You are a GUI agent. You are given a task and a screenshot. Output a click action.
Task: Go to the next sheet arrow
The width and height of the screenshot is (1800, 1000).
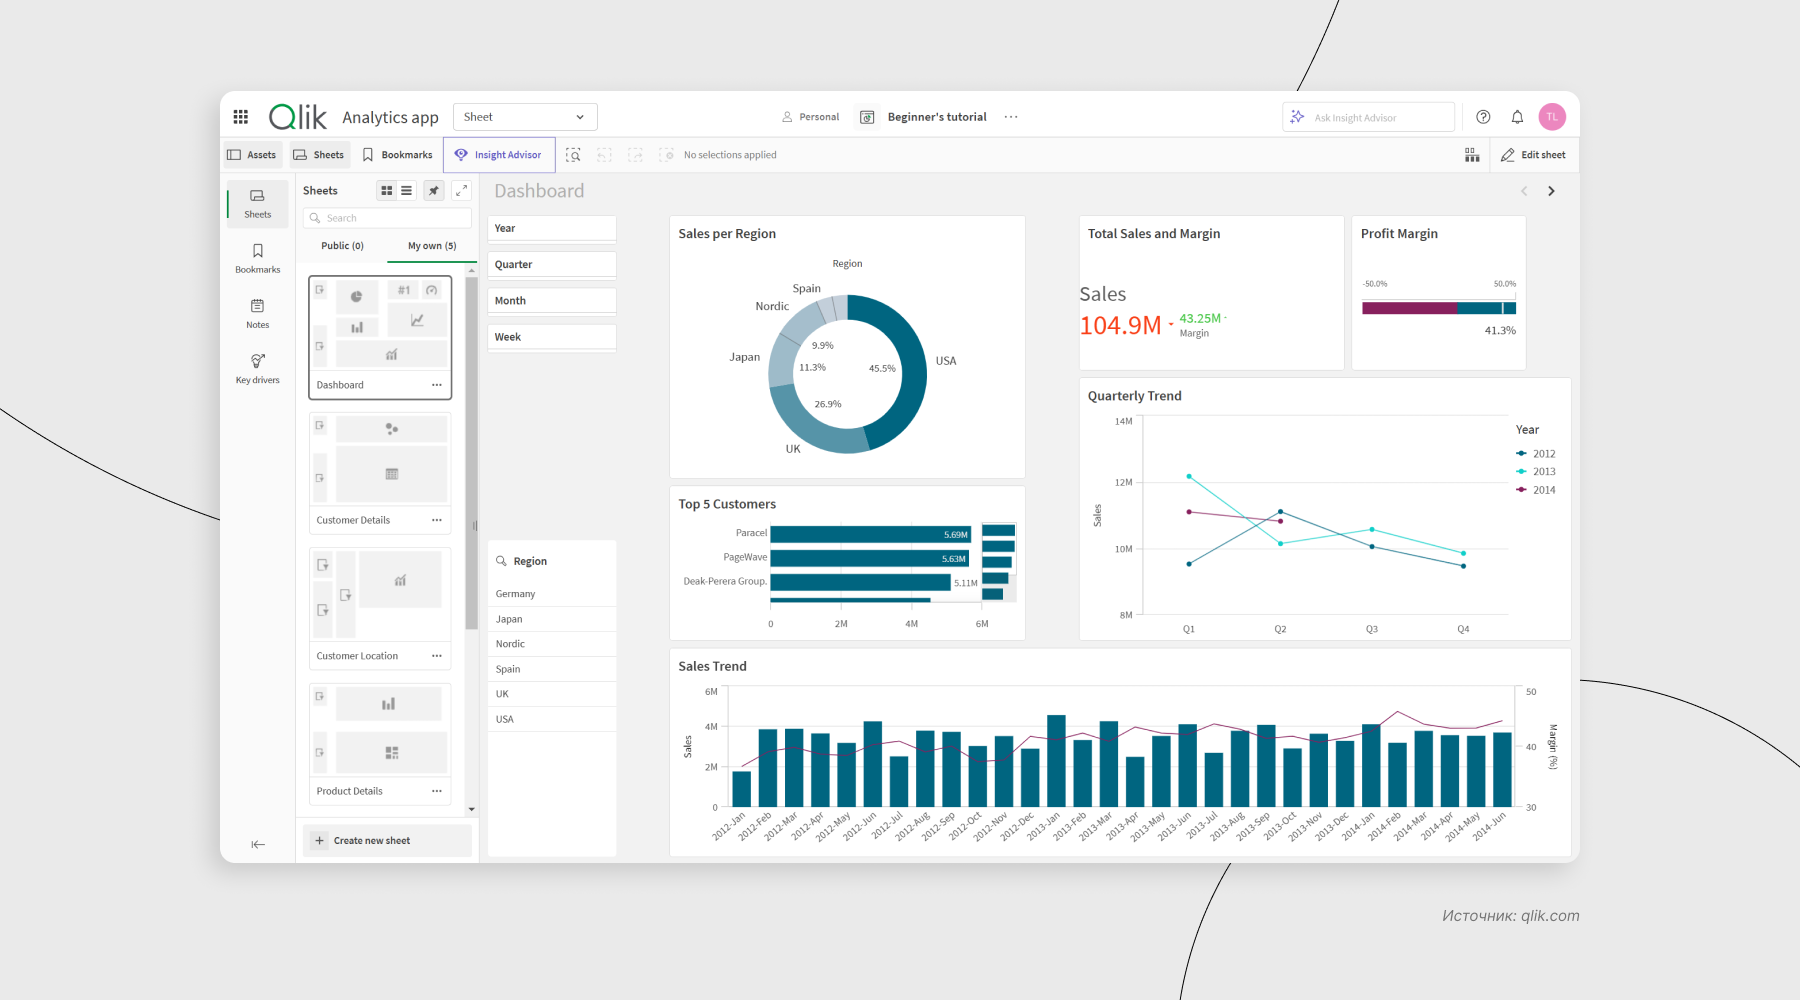coord(1551,191)
